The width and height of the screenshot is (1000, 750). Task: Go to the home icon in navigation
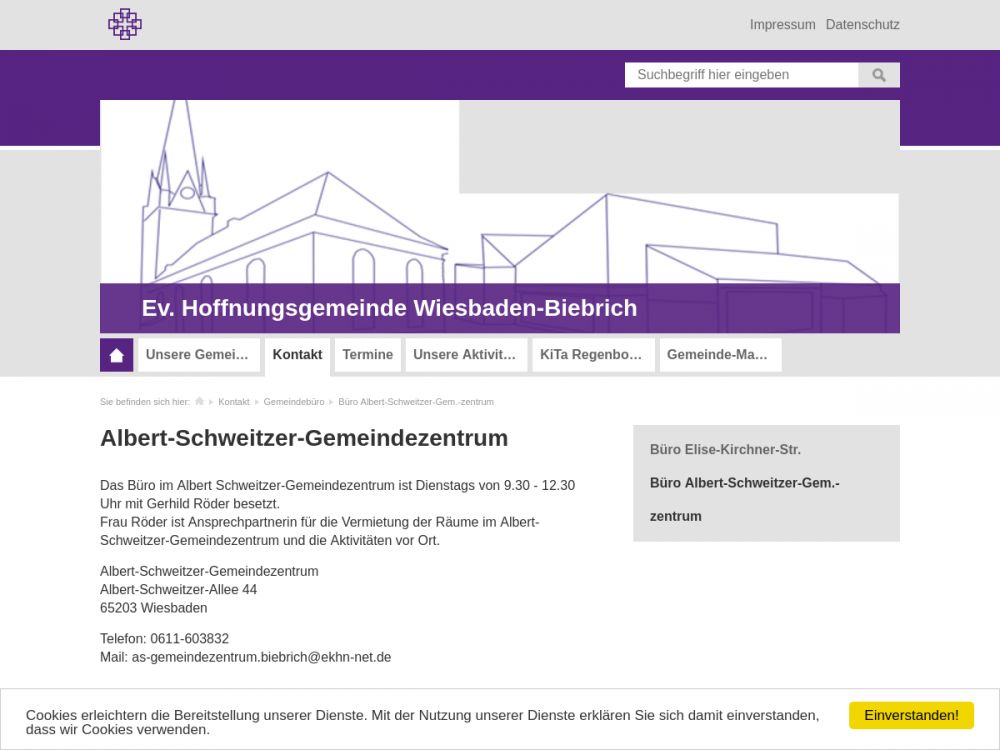(117, 355)
